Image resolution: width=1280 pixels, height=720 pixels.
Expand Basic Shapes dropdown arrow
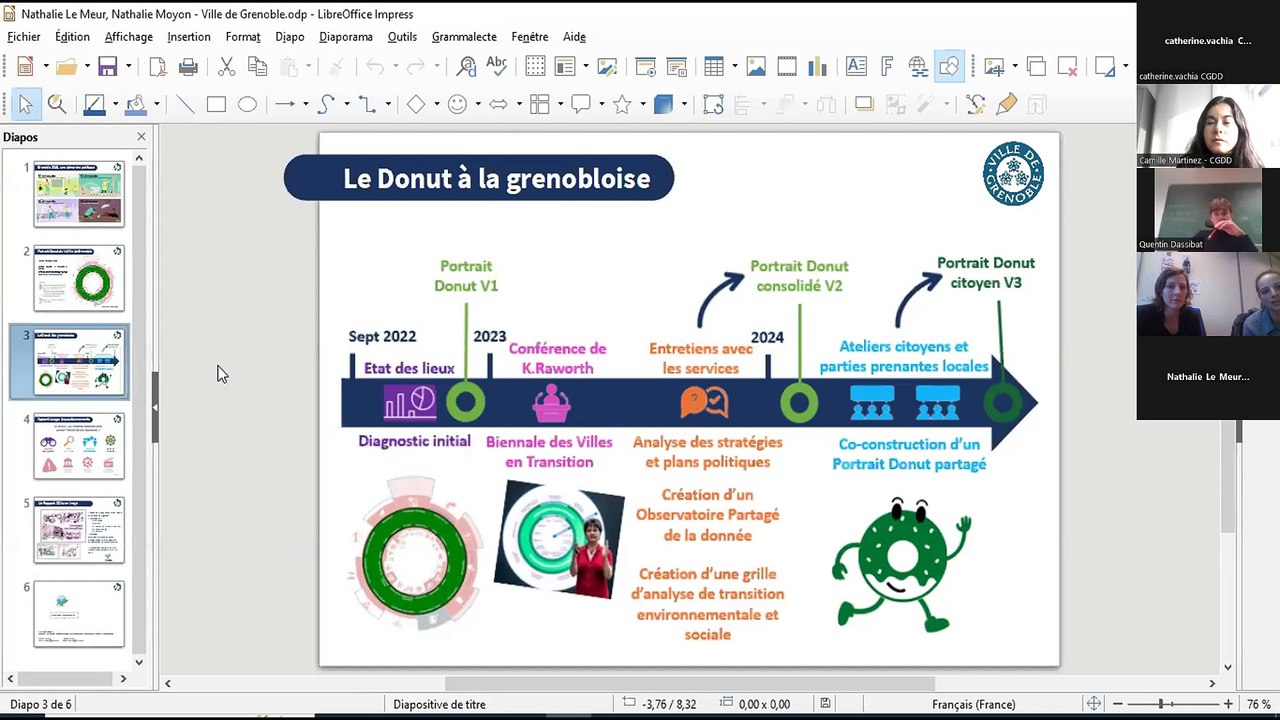tap(436, 104)
